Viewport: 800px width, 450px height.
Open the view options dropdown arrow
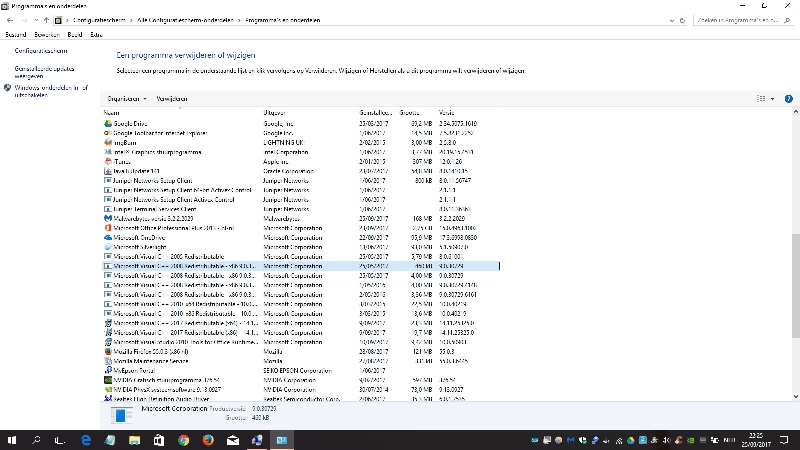[x=771, y=99]
